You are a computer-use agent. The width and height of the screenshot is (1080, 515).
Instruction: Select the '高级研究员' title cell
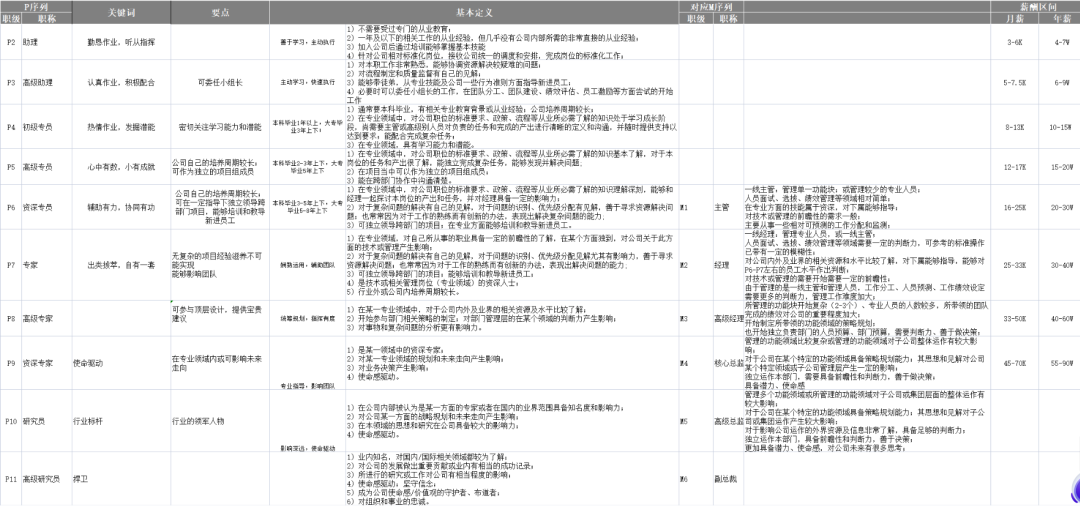46,479
